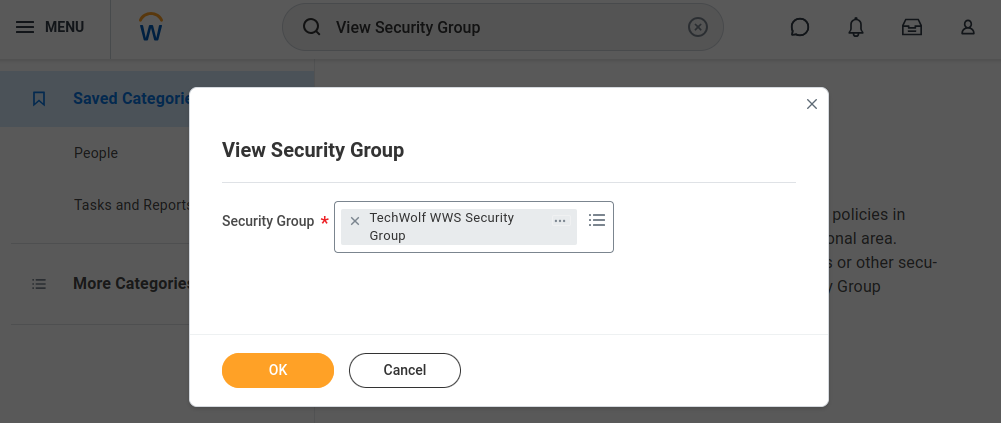The width and height of the screenshot is (1001, 423).
Task: Remove the TechWolf WWS Security Group selection
Action: [x=355, y=221]
